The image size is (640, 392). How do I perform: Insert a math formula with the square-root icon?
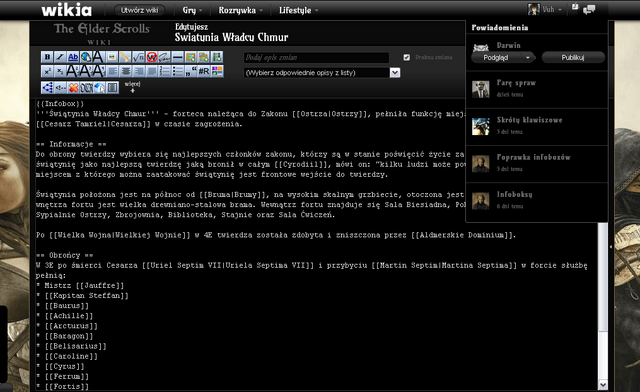click(138, 57)
